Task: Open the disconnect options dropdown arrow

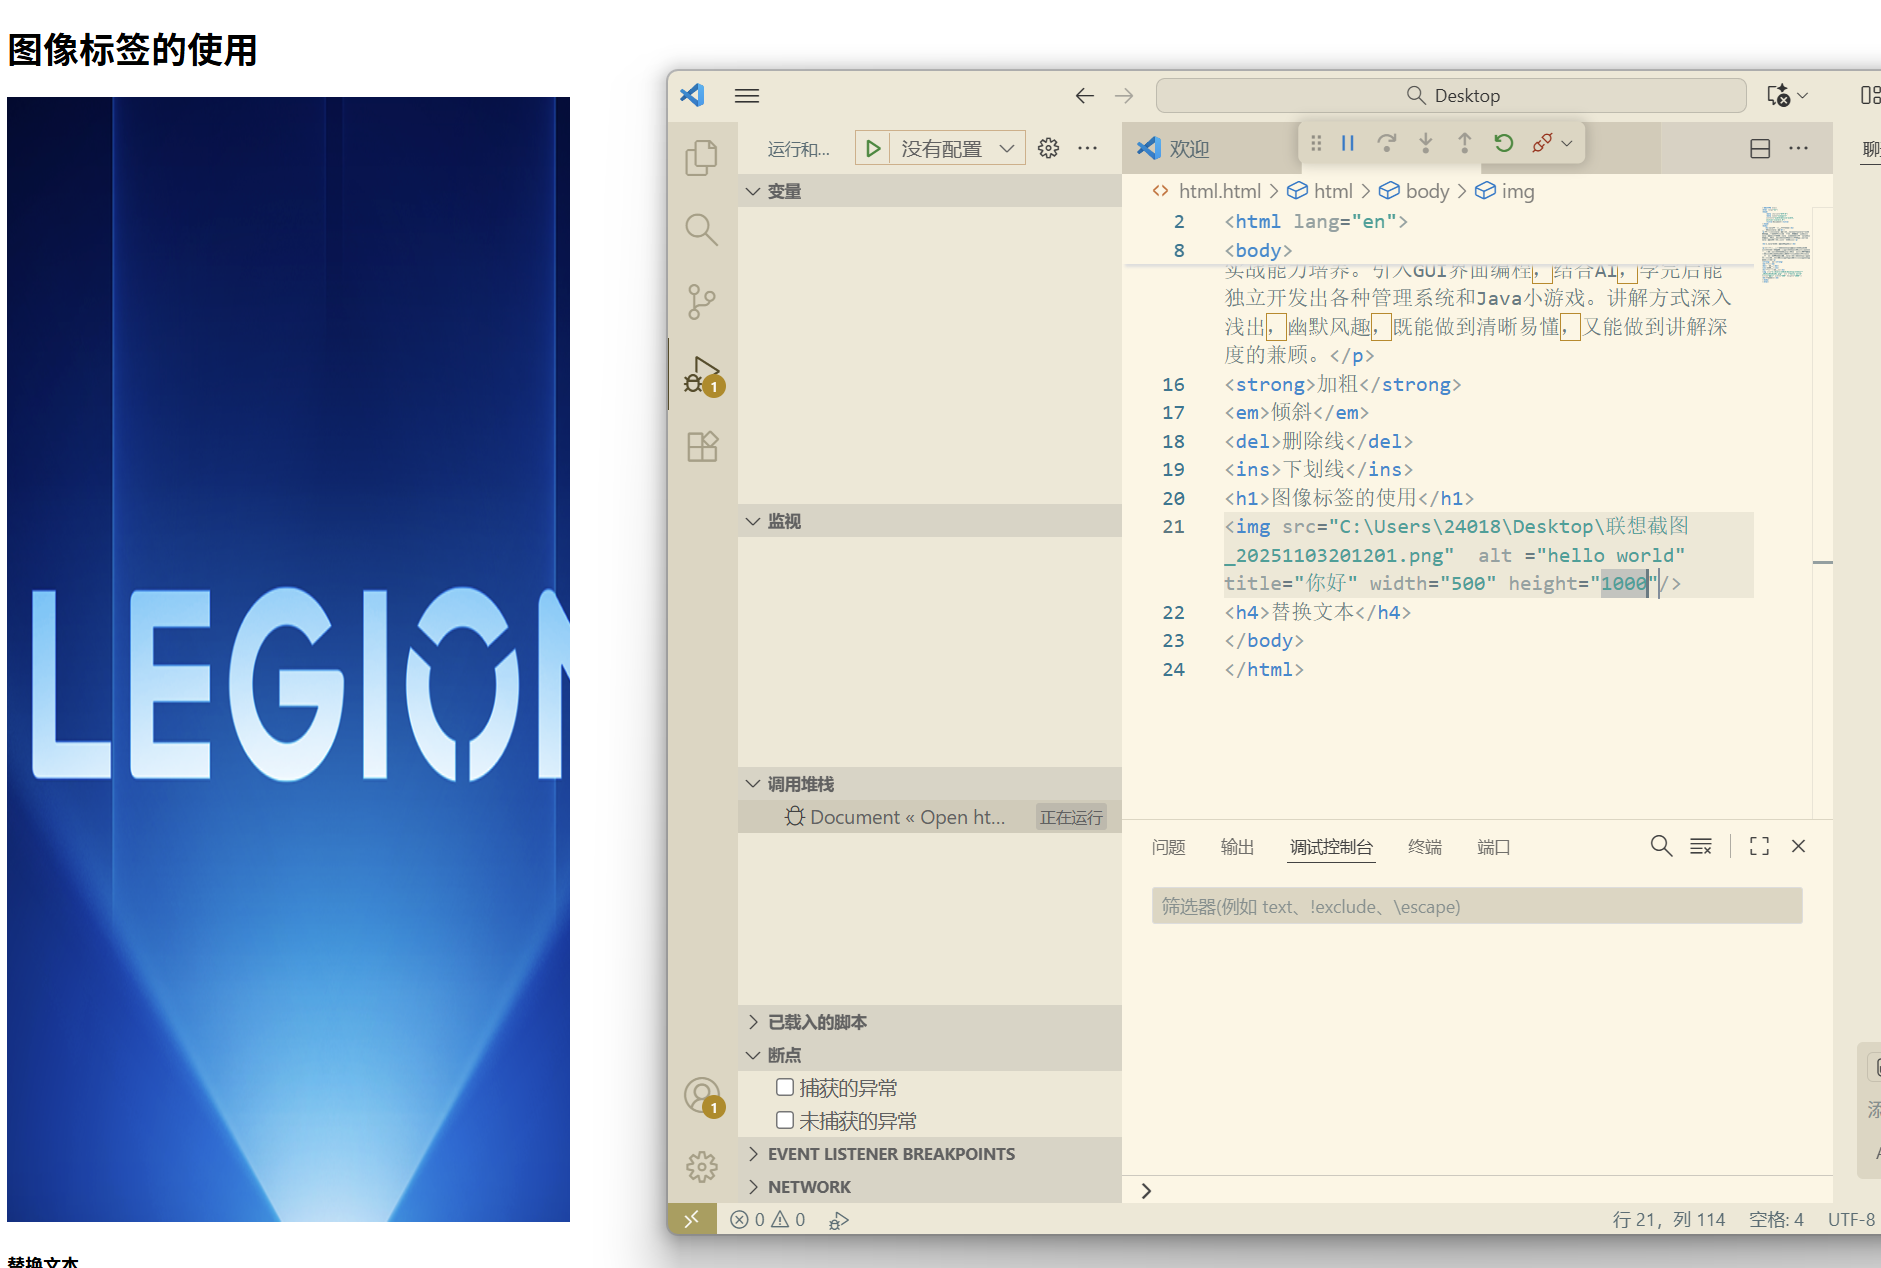Action: point(1567,143)
